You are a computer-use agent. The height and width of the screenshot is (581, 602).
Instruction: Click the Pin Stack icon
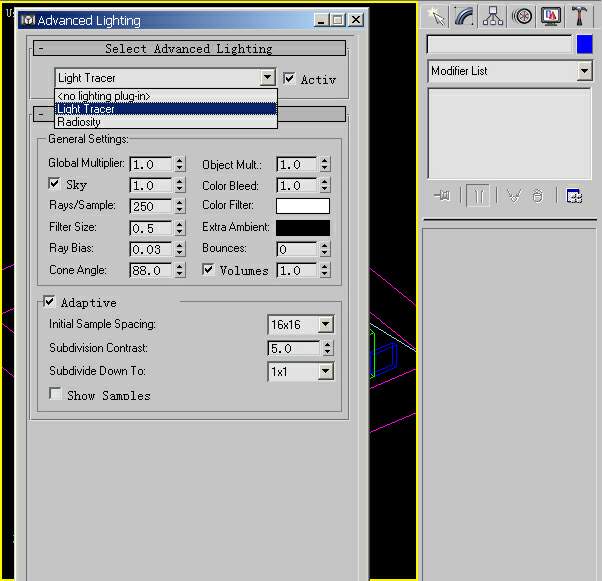click(x=442, y=196)
